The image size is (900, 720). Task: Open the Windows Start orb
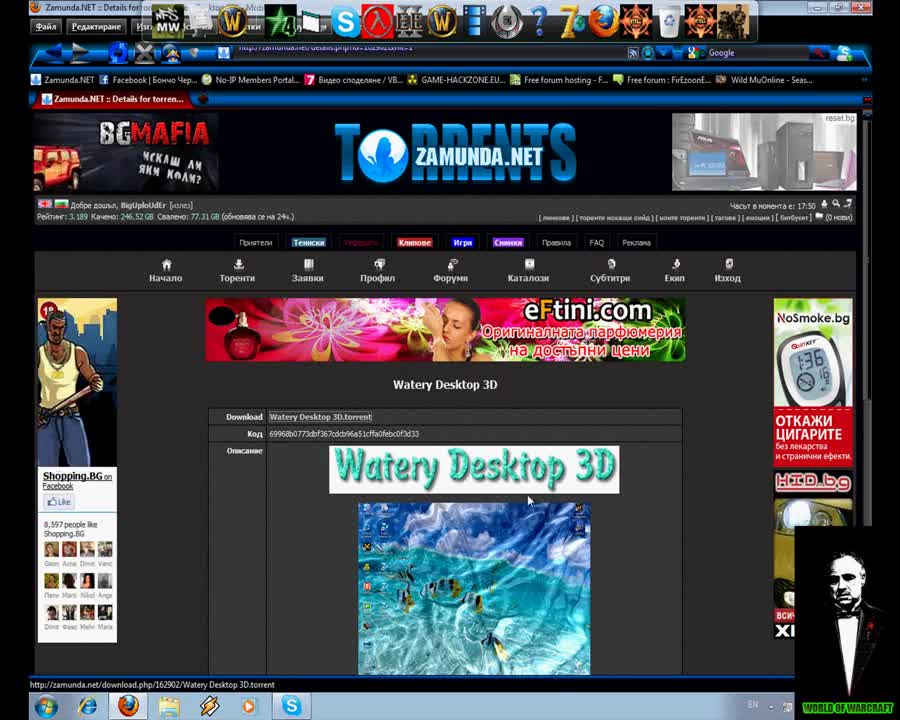(46, 706)
